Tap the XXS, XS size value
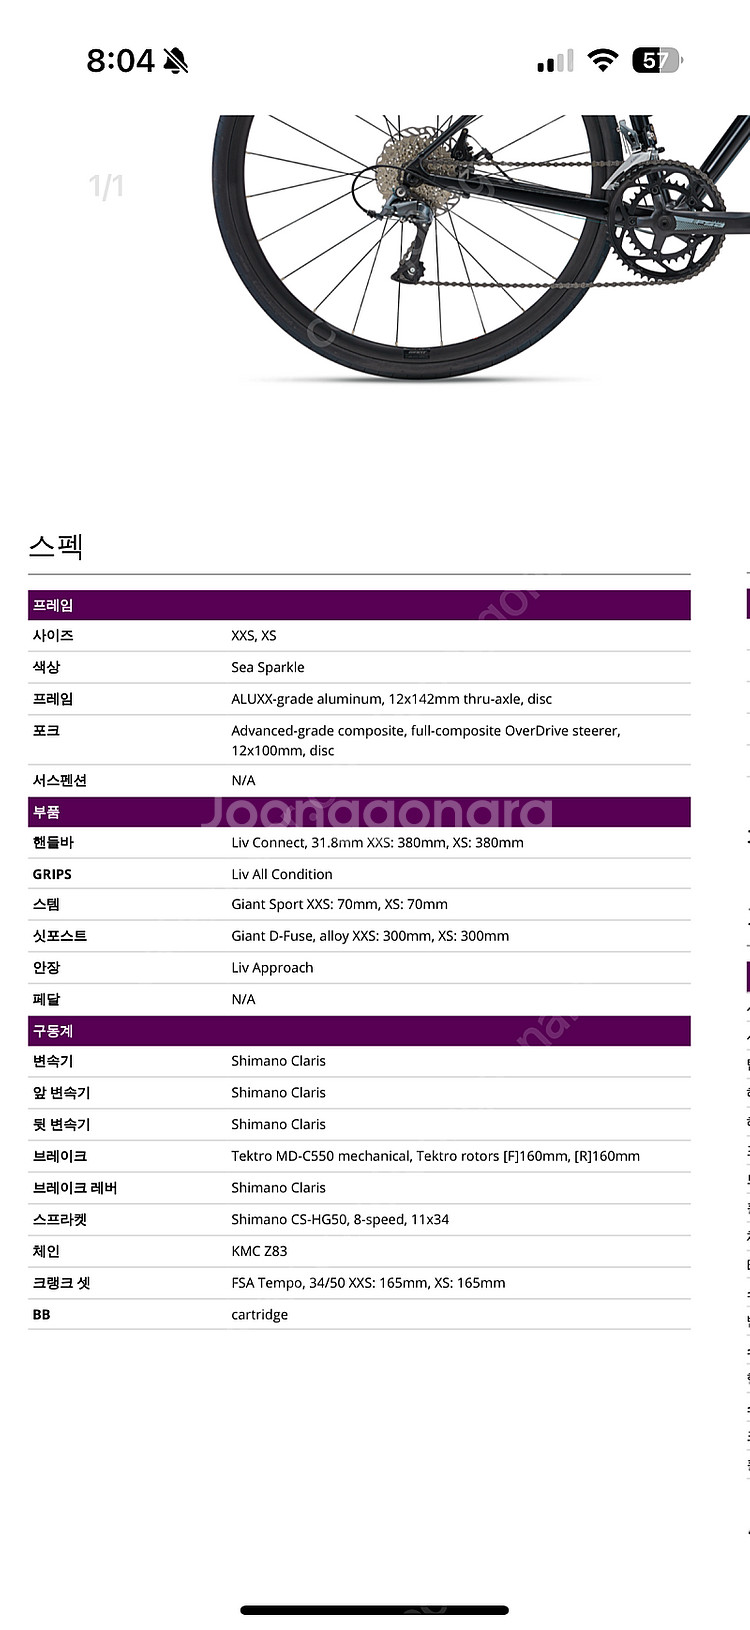Screen dimensions: 750x1630 click(254, 636)
